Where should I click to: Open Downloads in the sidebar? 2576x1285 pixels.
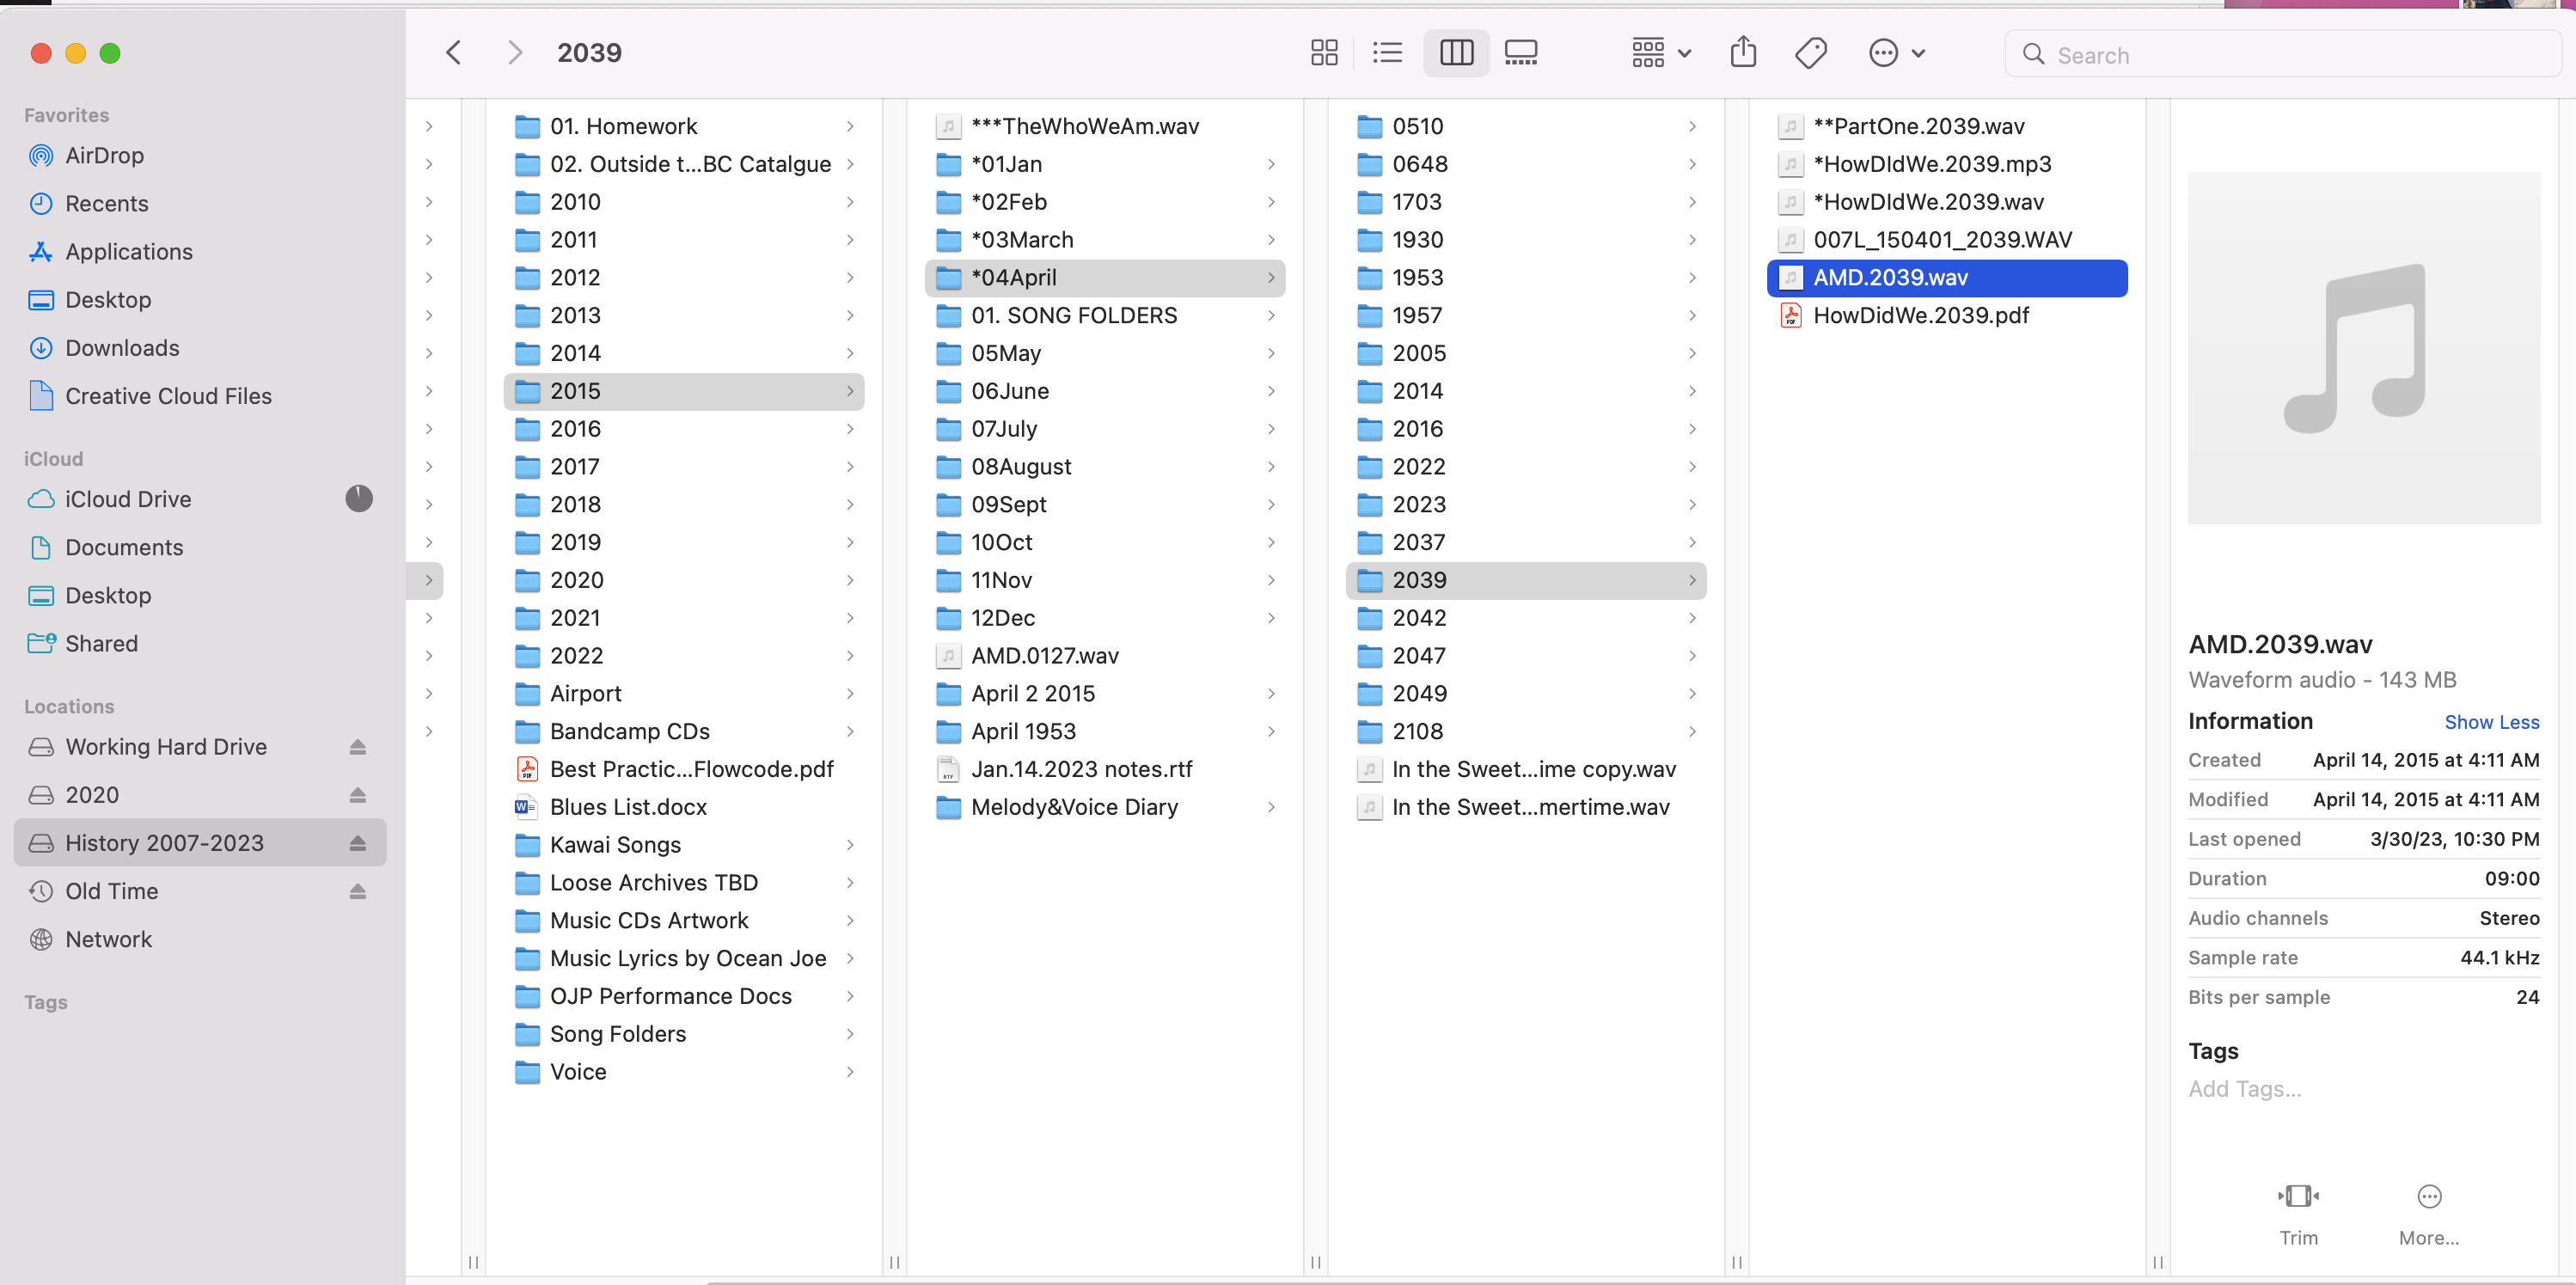[122, 348]
